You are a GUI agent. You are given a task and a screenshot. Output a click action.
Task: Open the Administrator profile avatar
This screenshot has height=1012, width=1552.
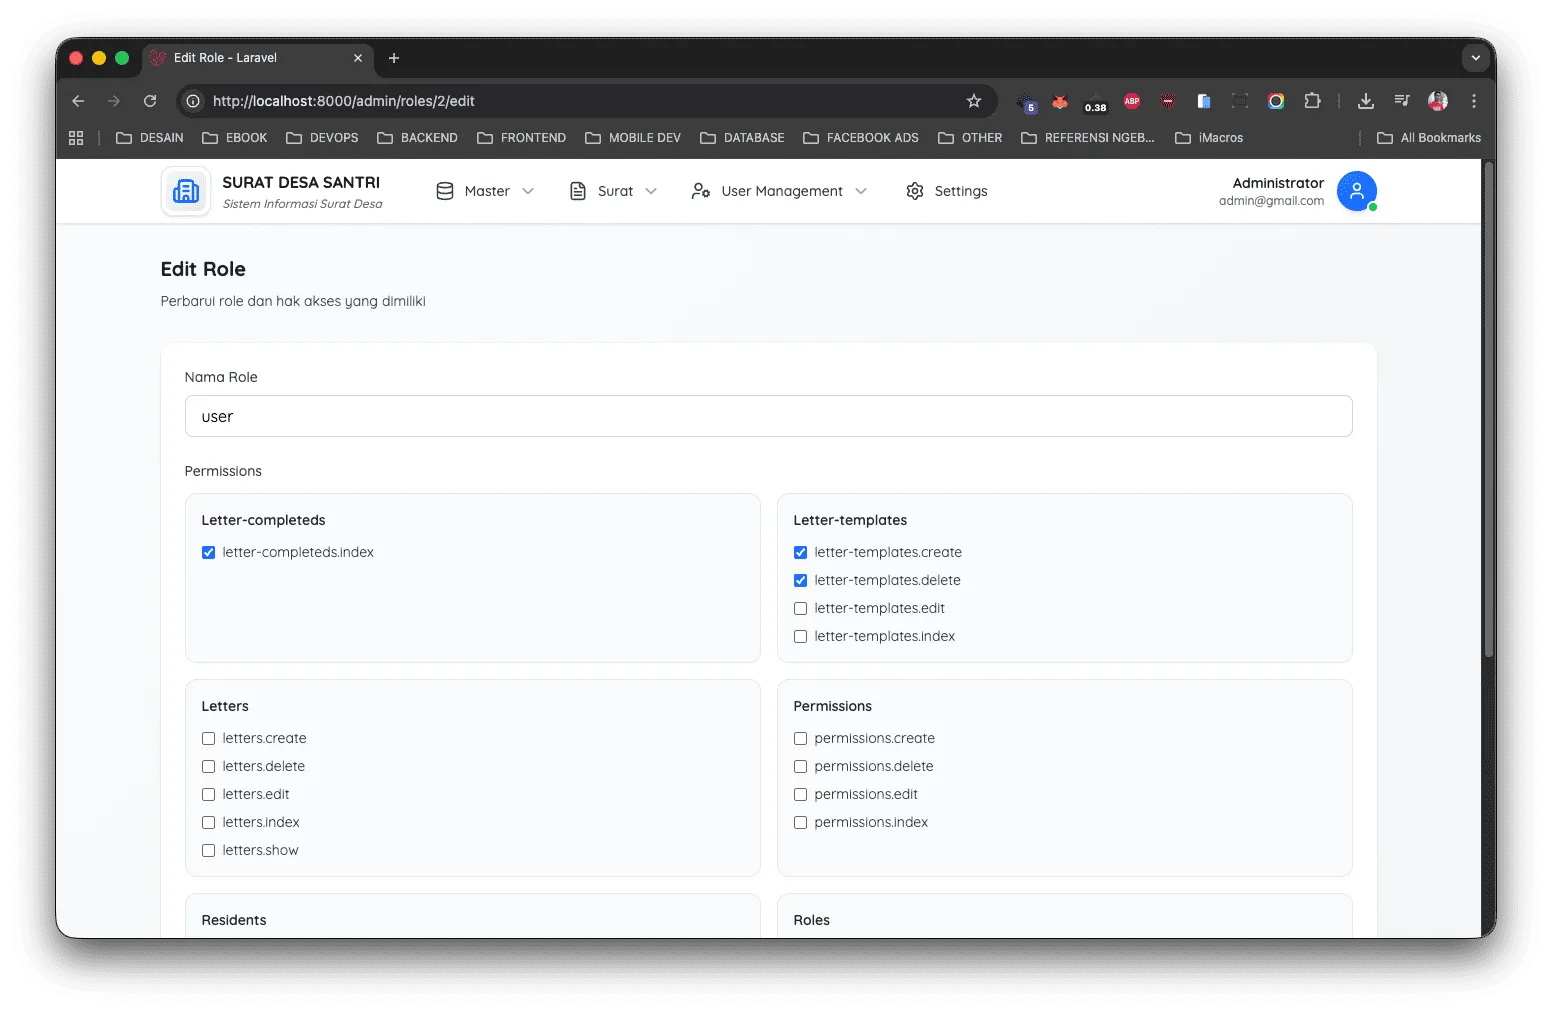click(x=1357, y=191)
